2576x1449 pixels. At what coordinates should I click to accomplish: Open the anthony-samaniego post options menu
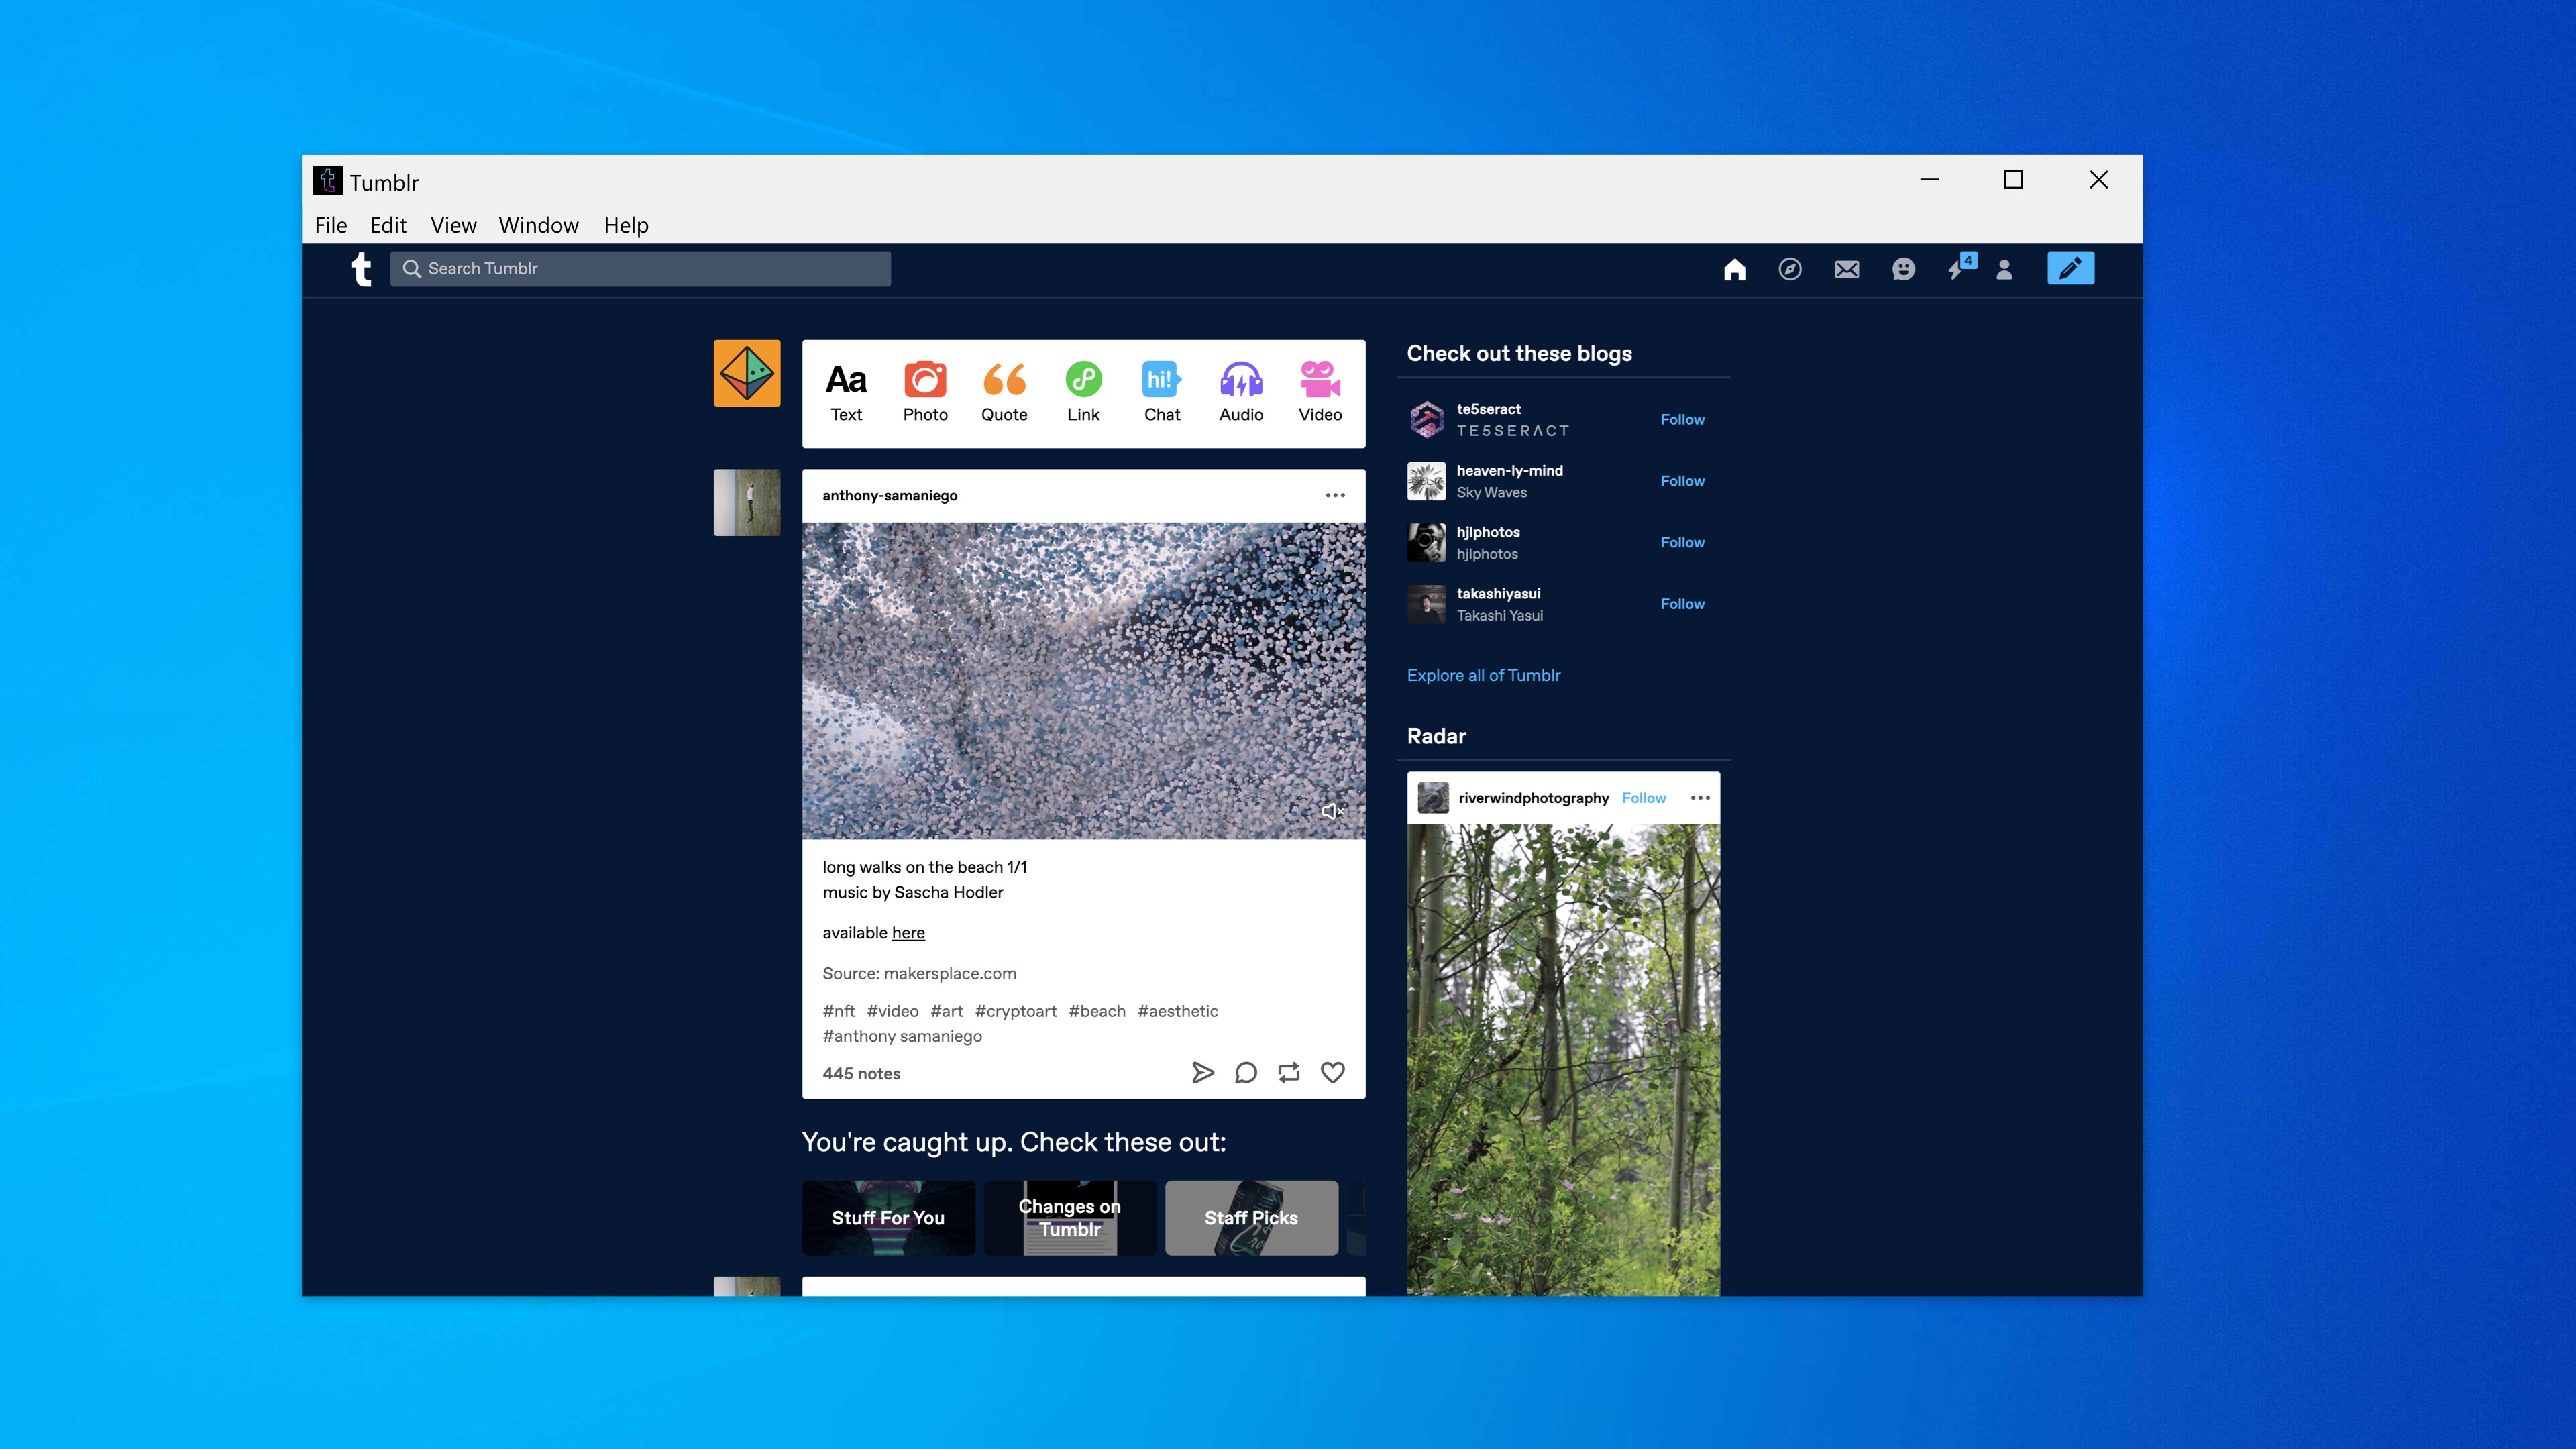pos(1336,495)
